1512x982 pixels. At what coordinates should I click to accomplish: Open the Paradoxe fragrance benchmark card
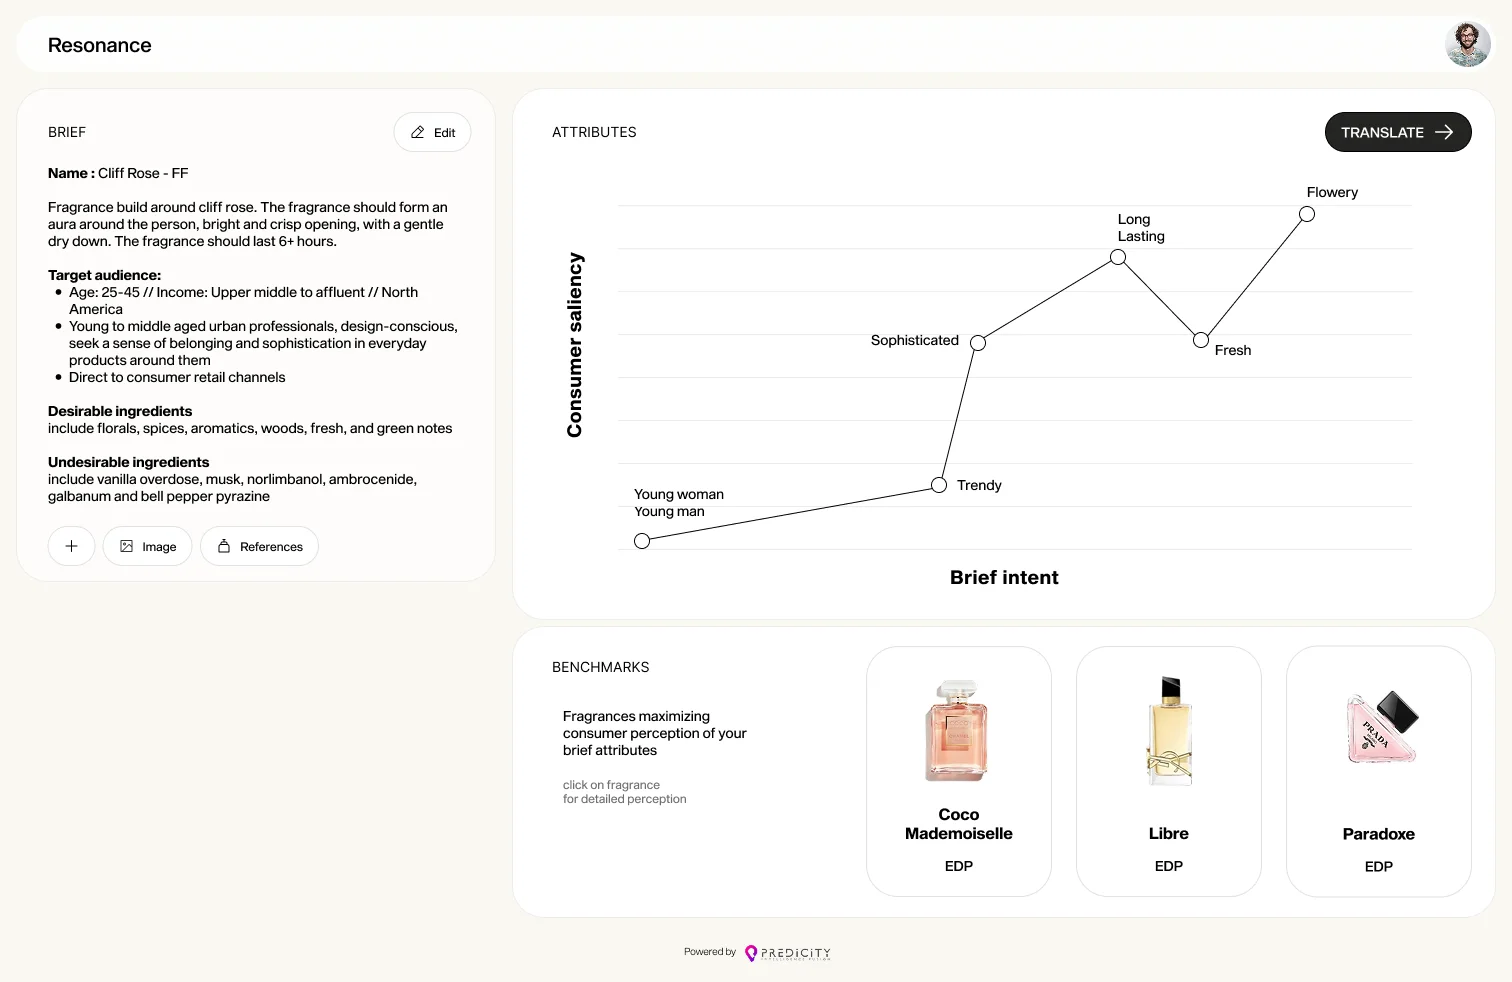[x=1379, y=771]
